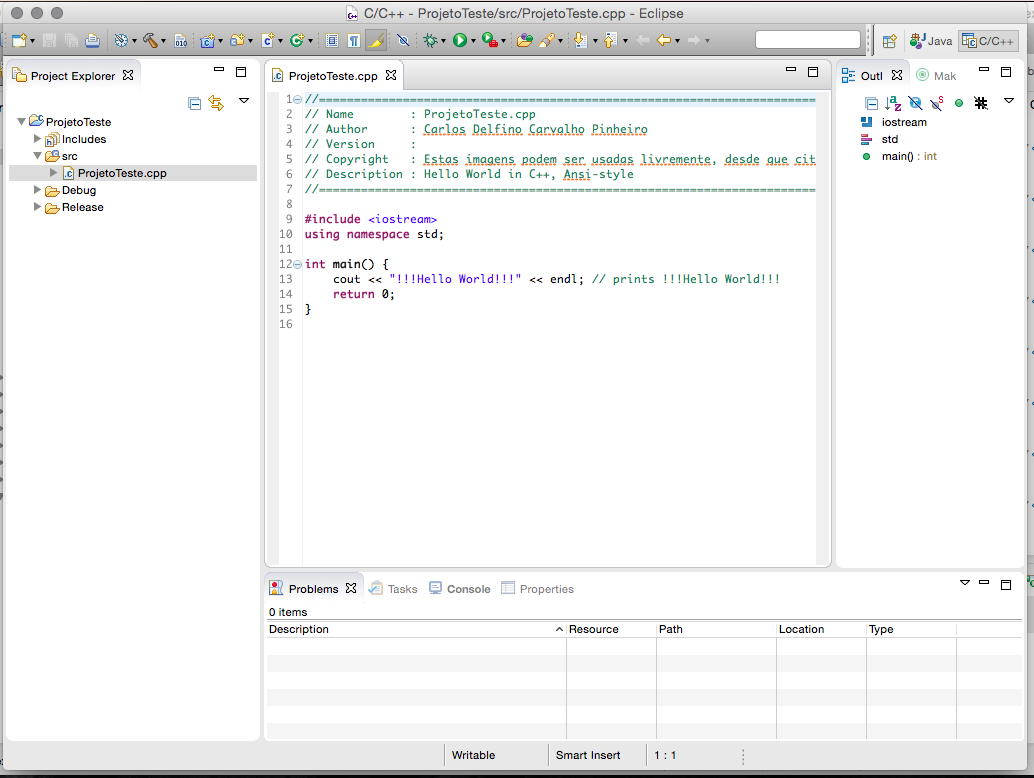Expand the Release folder node
The image size is (1034, 778).
(x=38, y=206)
